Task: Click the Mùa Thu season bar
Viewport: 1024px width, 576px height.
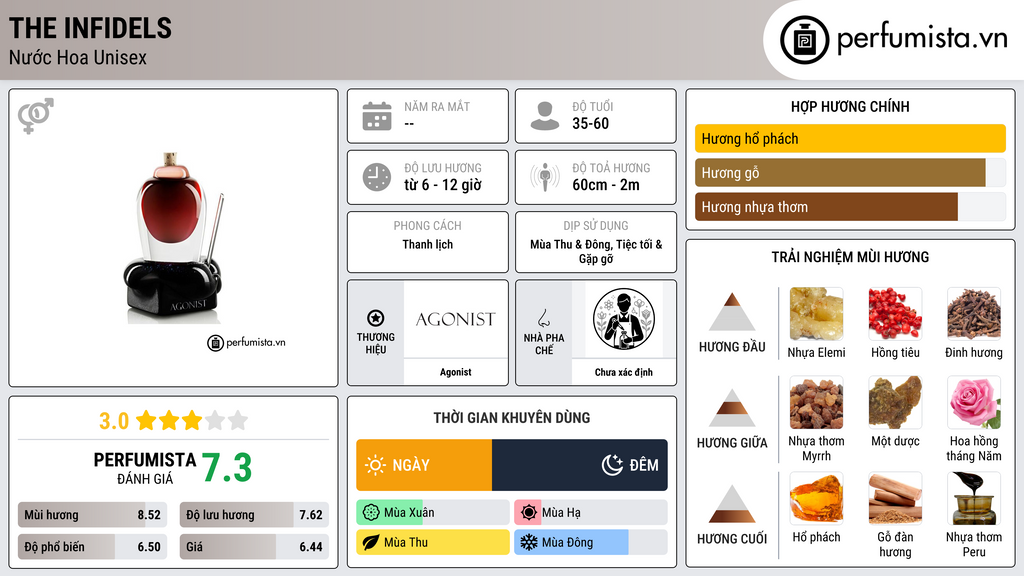Action: tap(432, 542)
